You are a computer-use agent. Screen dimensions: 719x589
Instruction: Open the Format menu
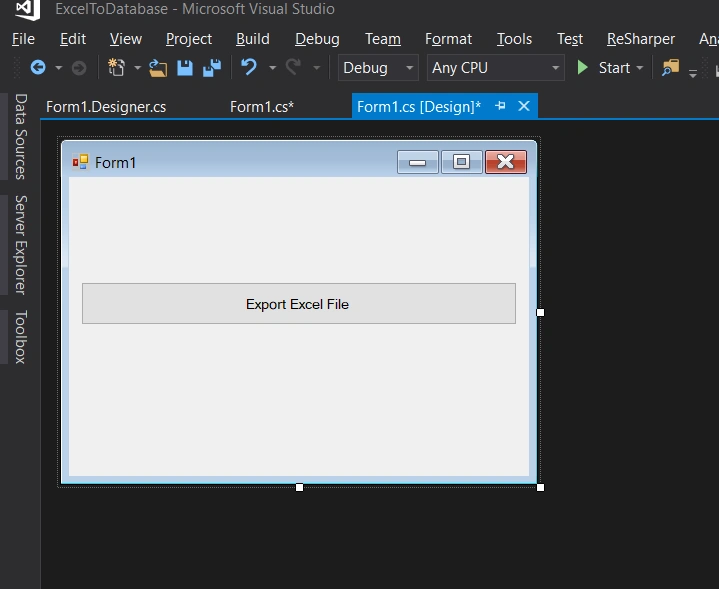[448, 39]
